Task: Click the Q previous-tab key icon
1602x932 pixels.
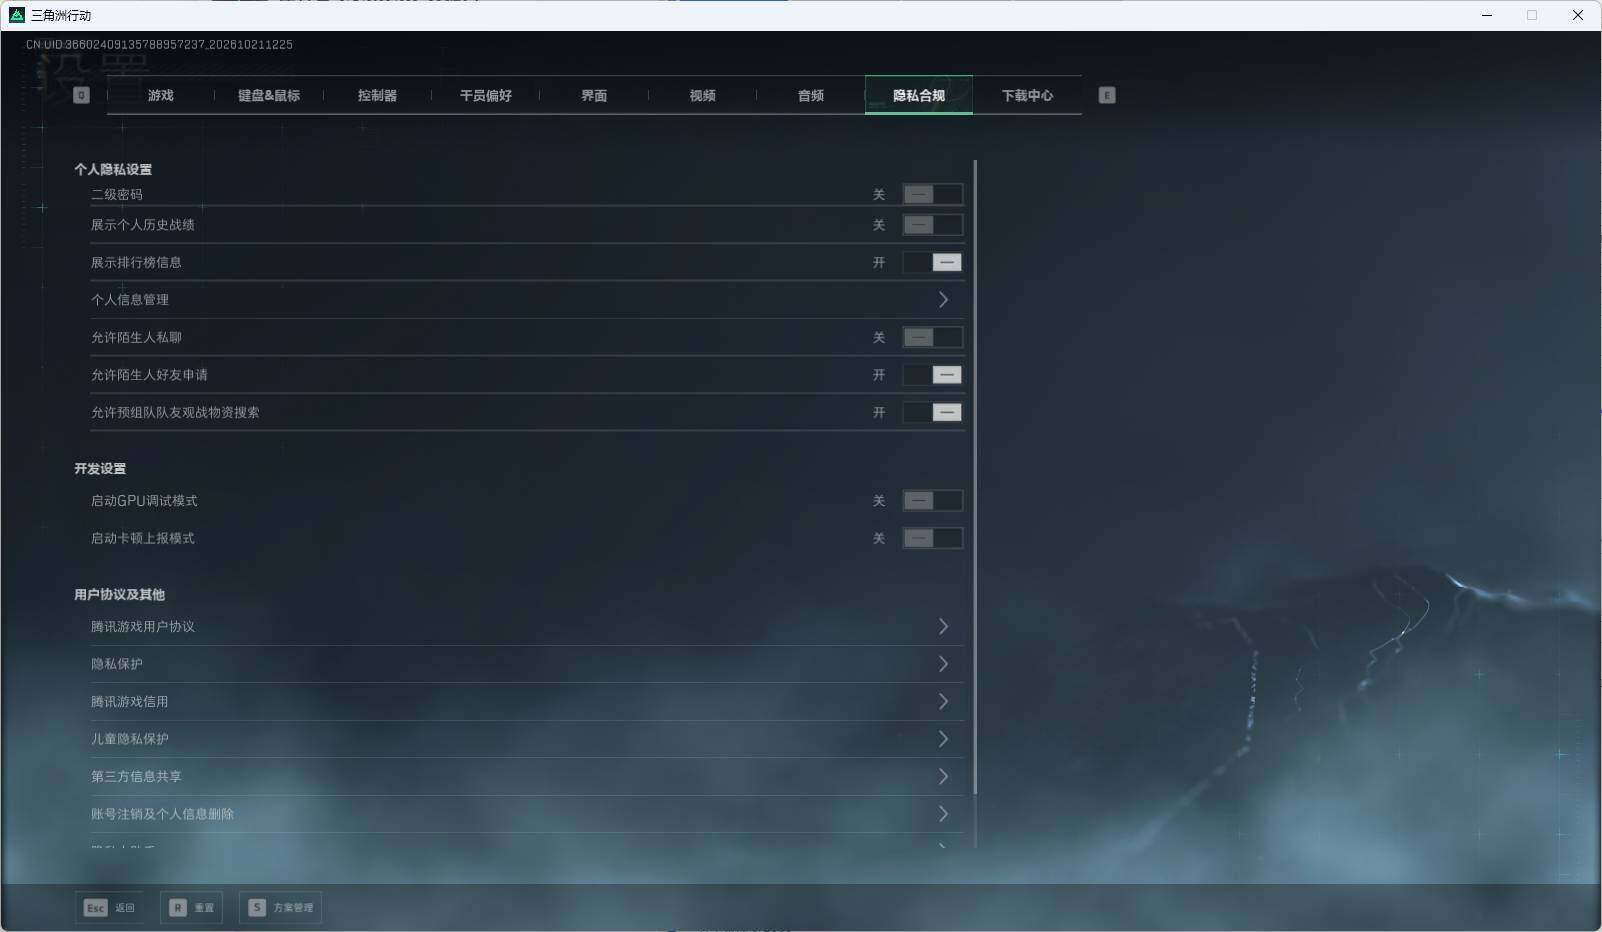Action: coord(82,95)
